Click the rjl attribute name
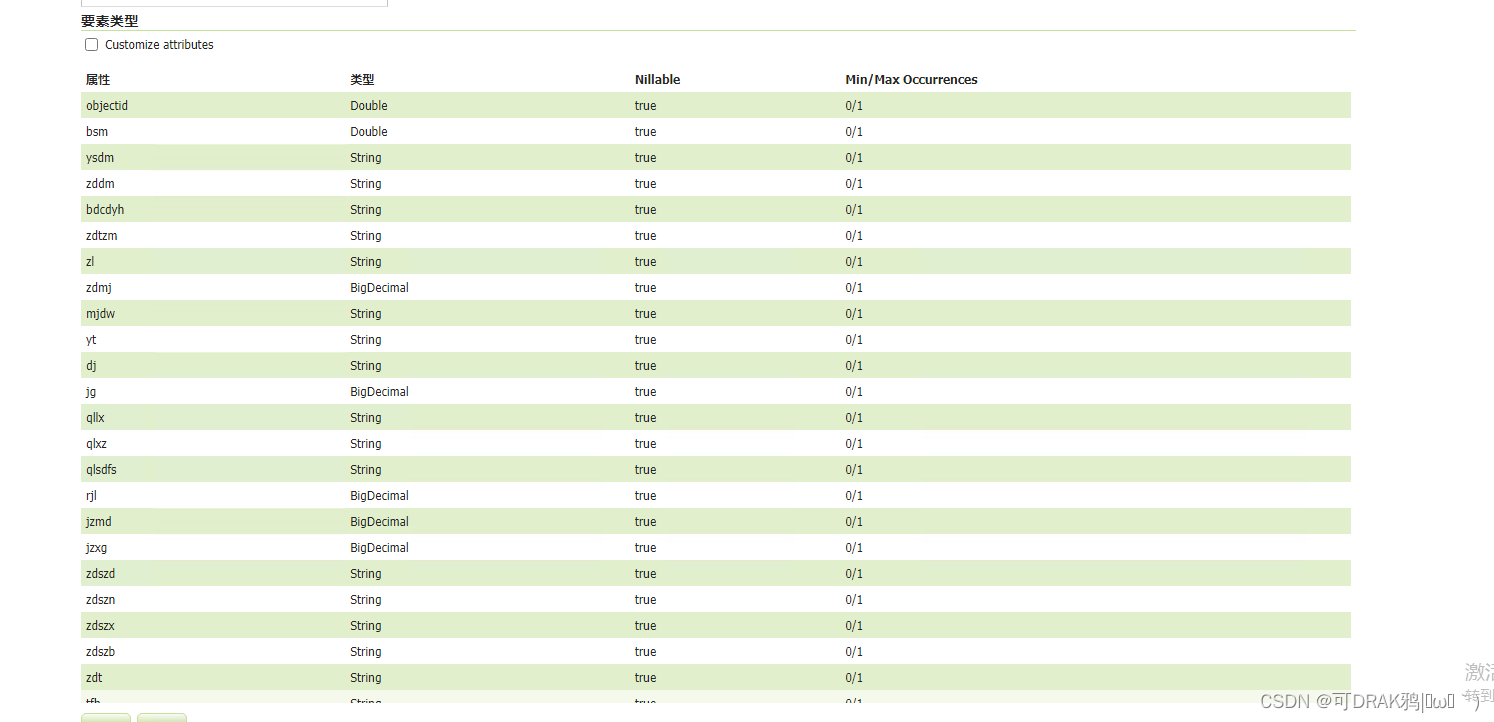The width and height of the screenshot is (1494, 722). point(92,496)
